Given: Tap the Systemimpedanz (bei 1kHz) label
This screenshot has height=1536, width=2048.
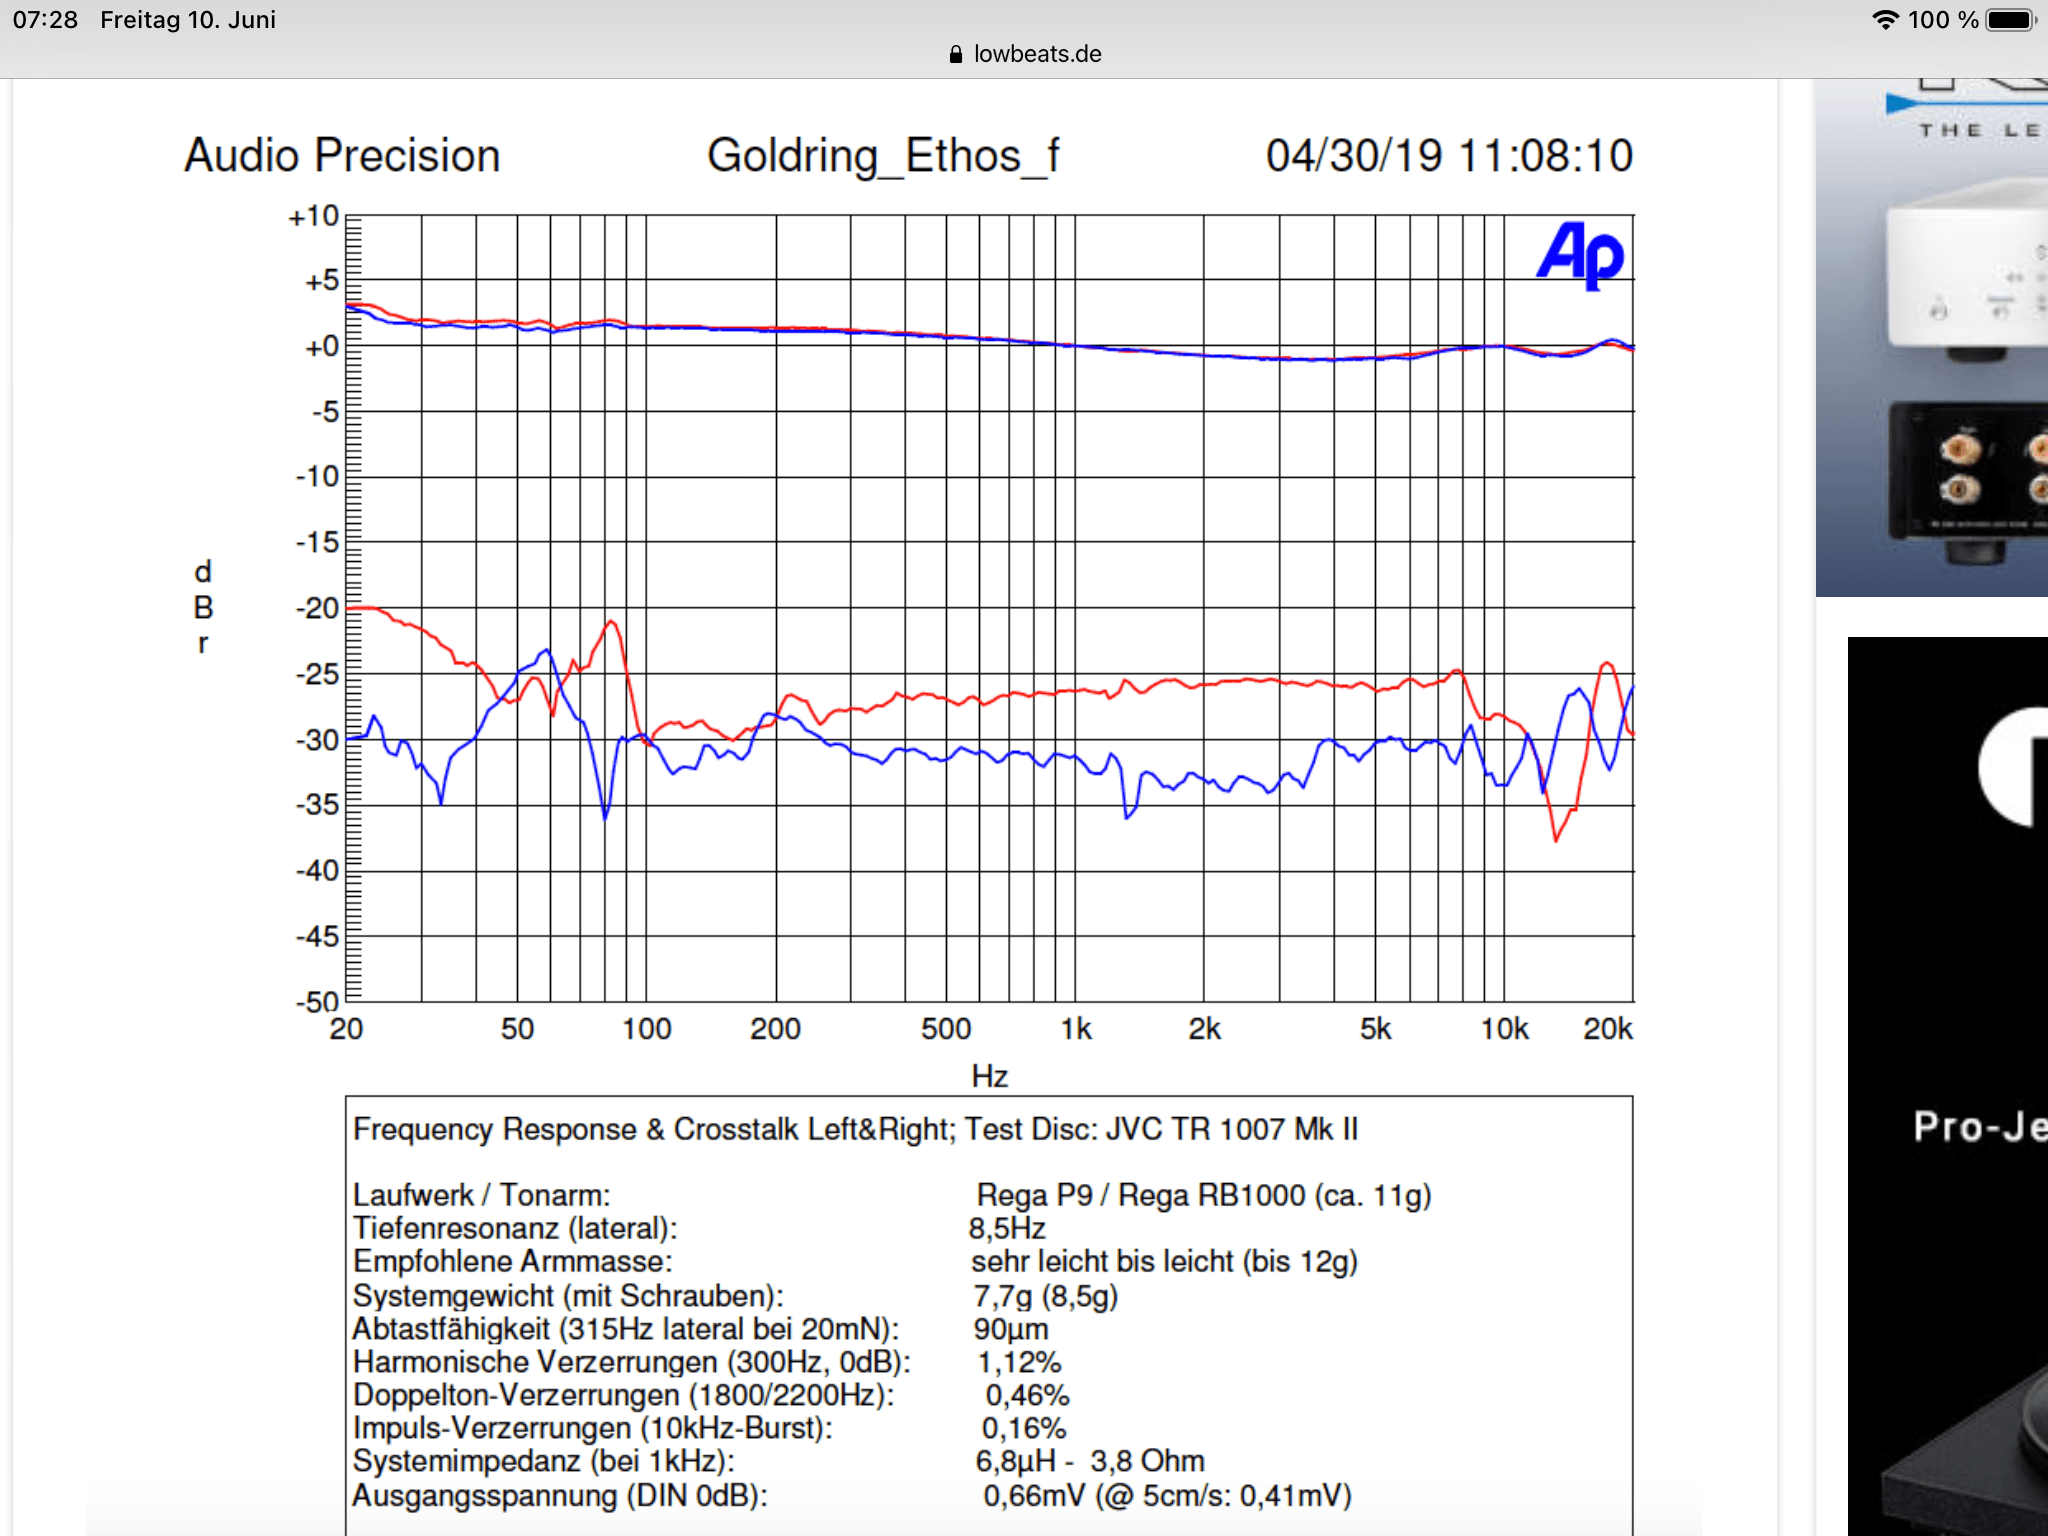Looking at the screenshot, I should click(544, 1461).
